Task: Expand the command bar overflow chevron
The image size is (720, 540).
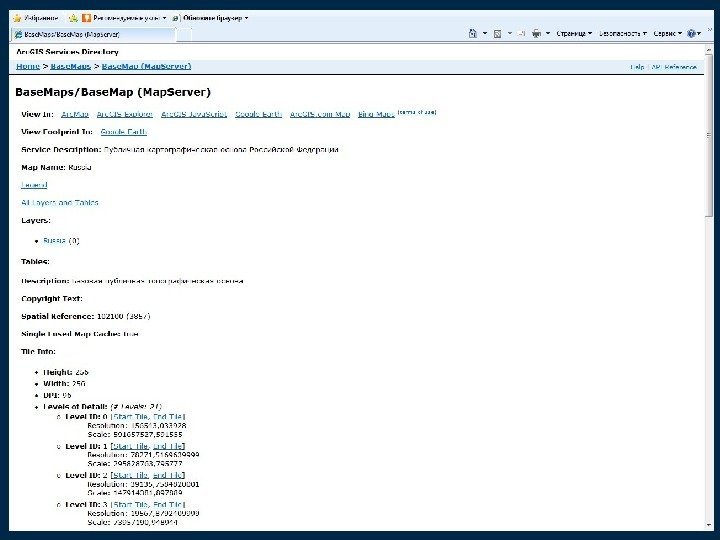Action: (709, 30)
